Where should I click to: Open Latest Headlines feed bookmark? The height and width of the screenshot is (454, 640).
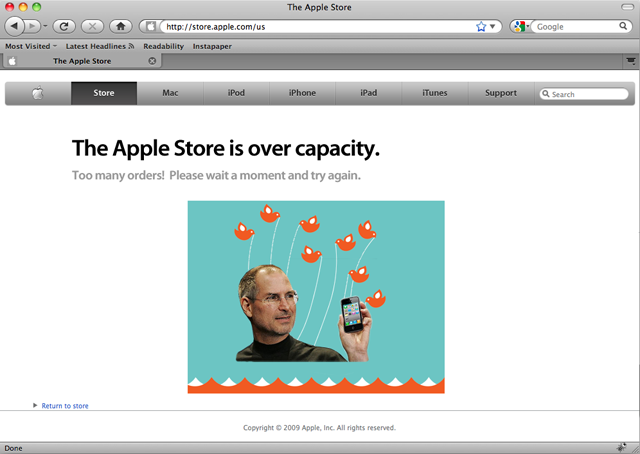pos(100,46)
